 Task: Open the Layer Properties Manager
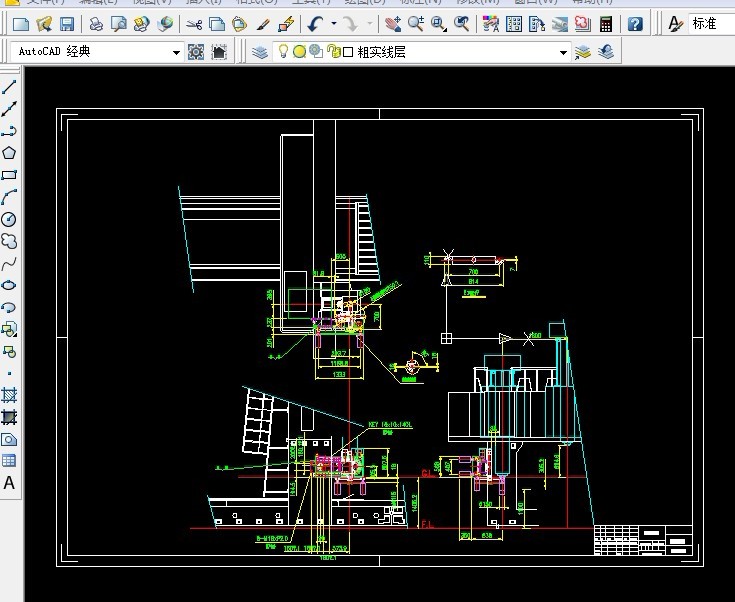(x=260, y=52)
